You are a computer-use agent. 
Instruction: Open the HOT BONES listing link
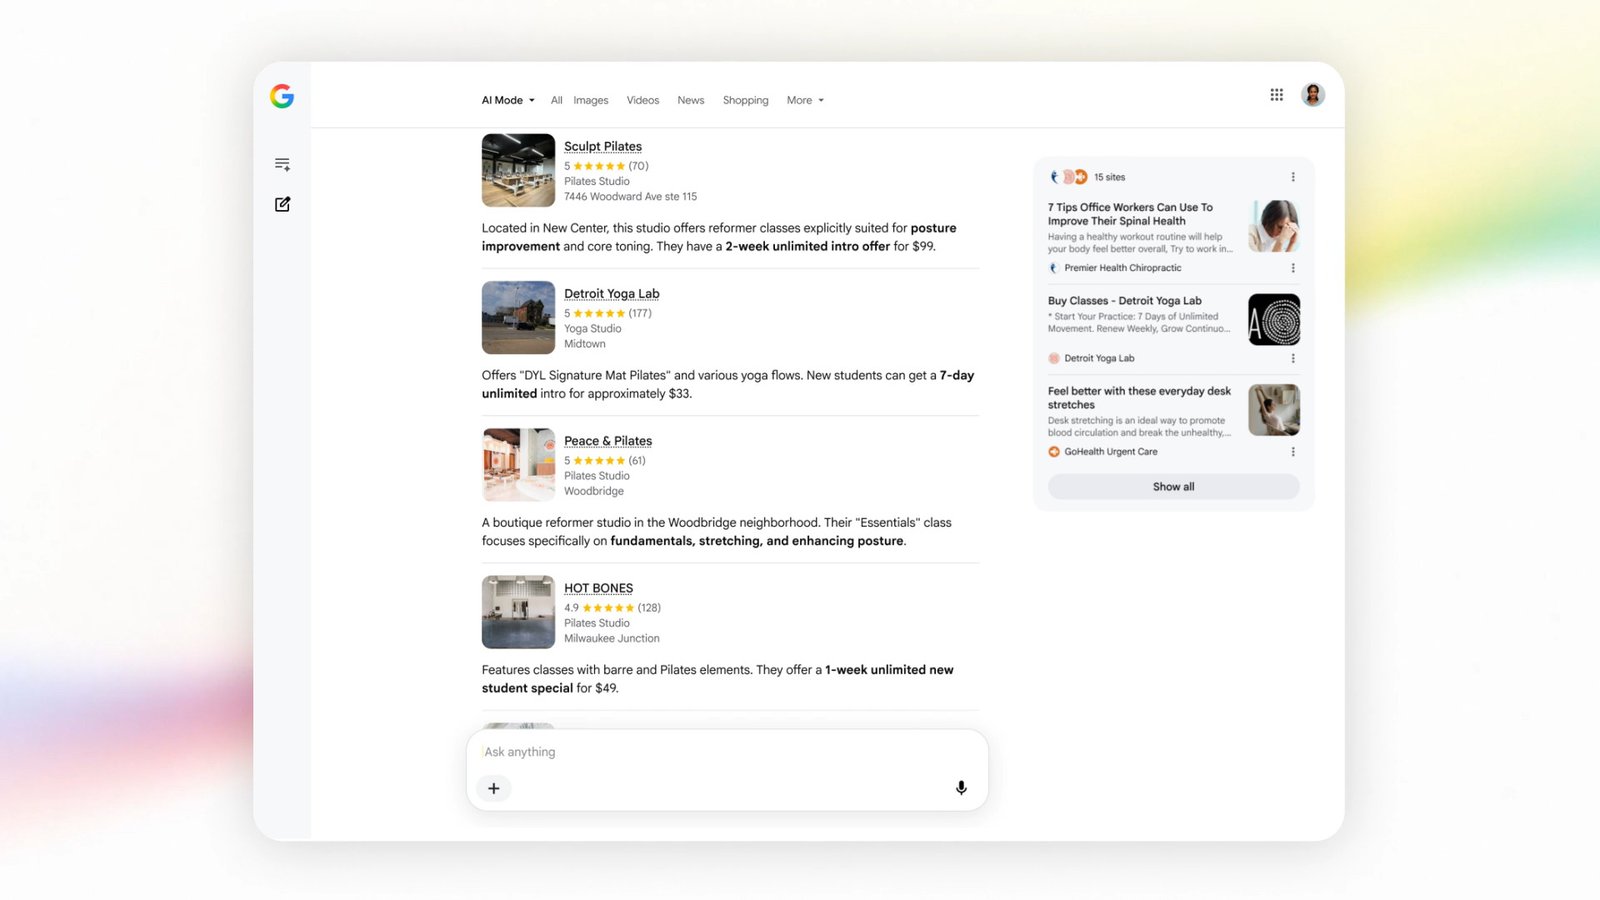tap(598, 588)
